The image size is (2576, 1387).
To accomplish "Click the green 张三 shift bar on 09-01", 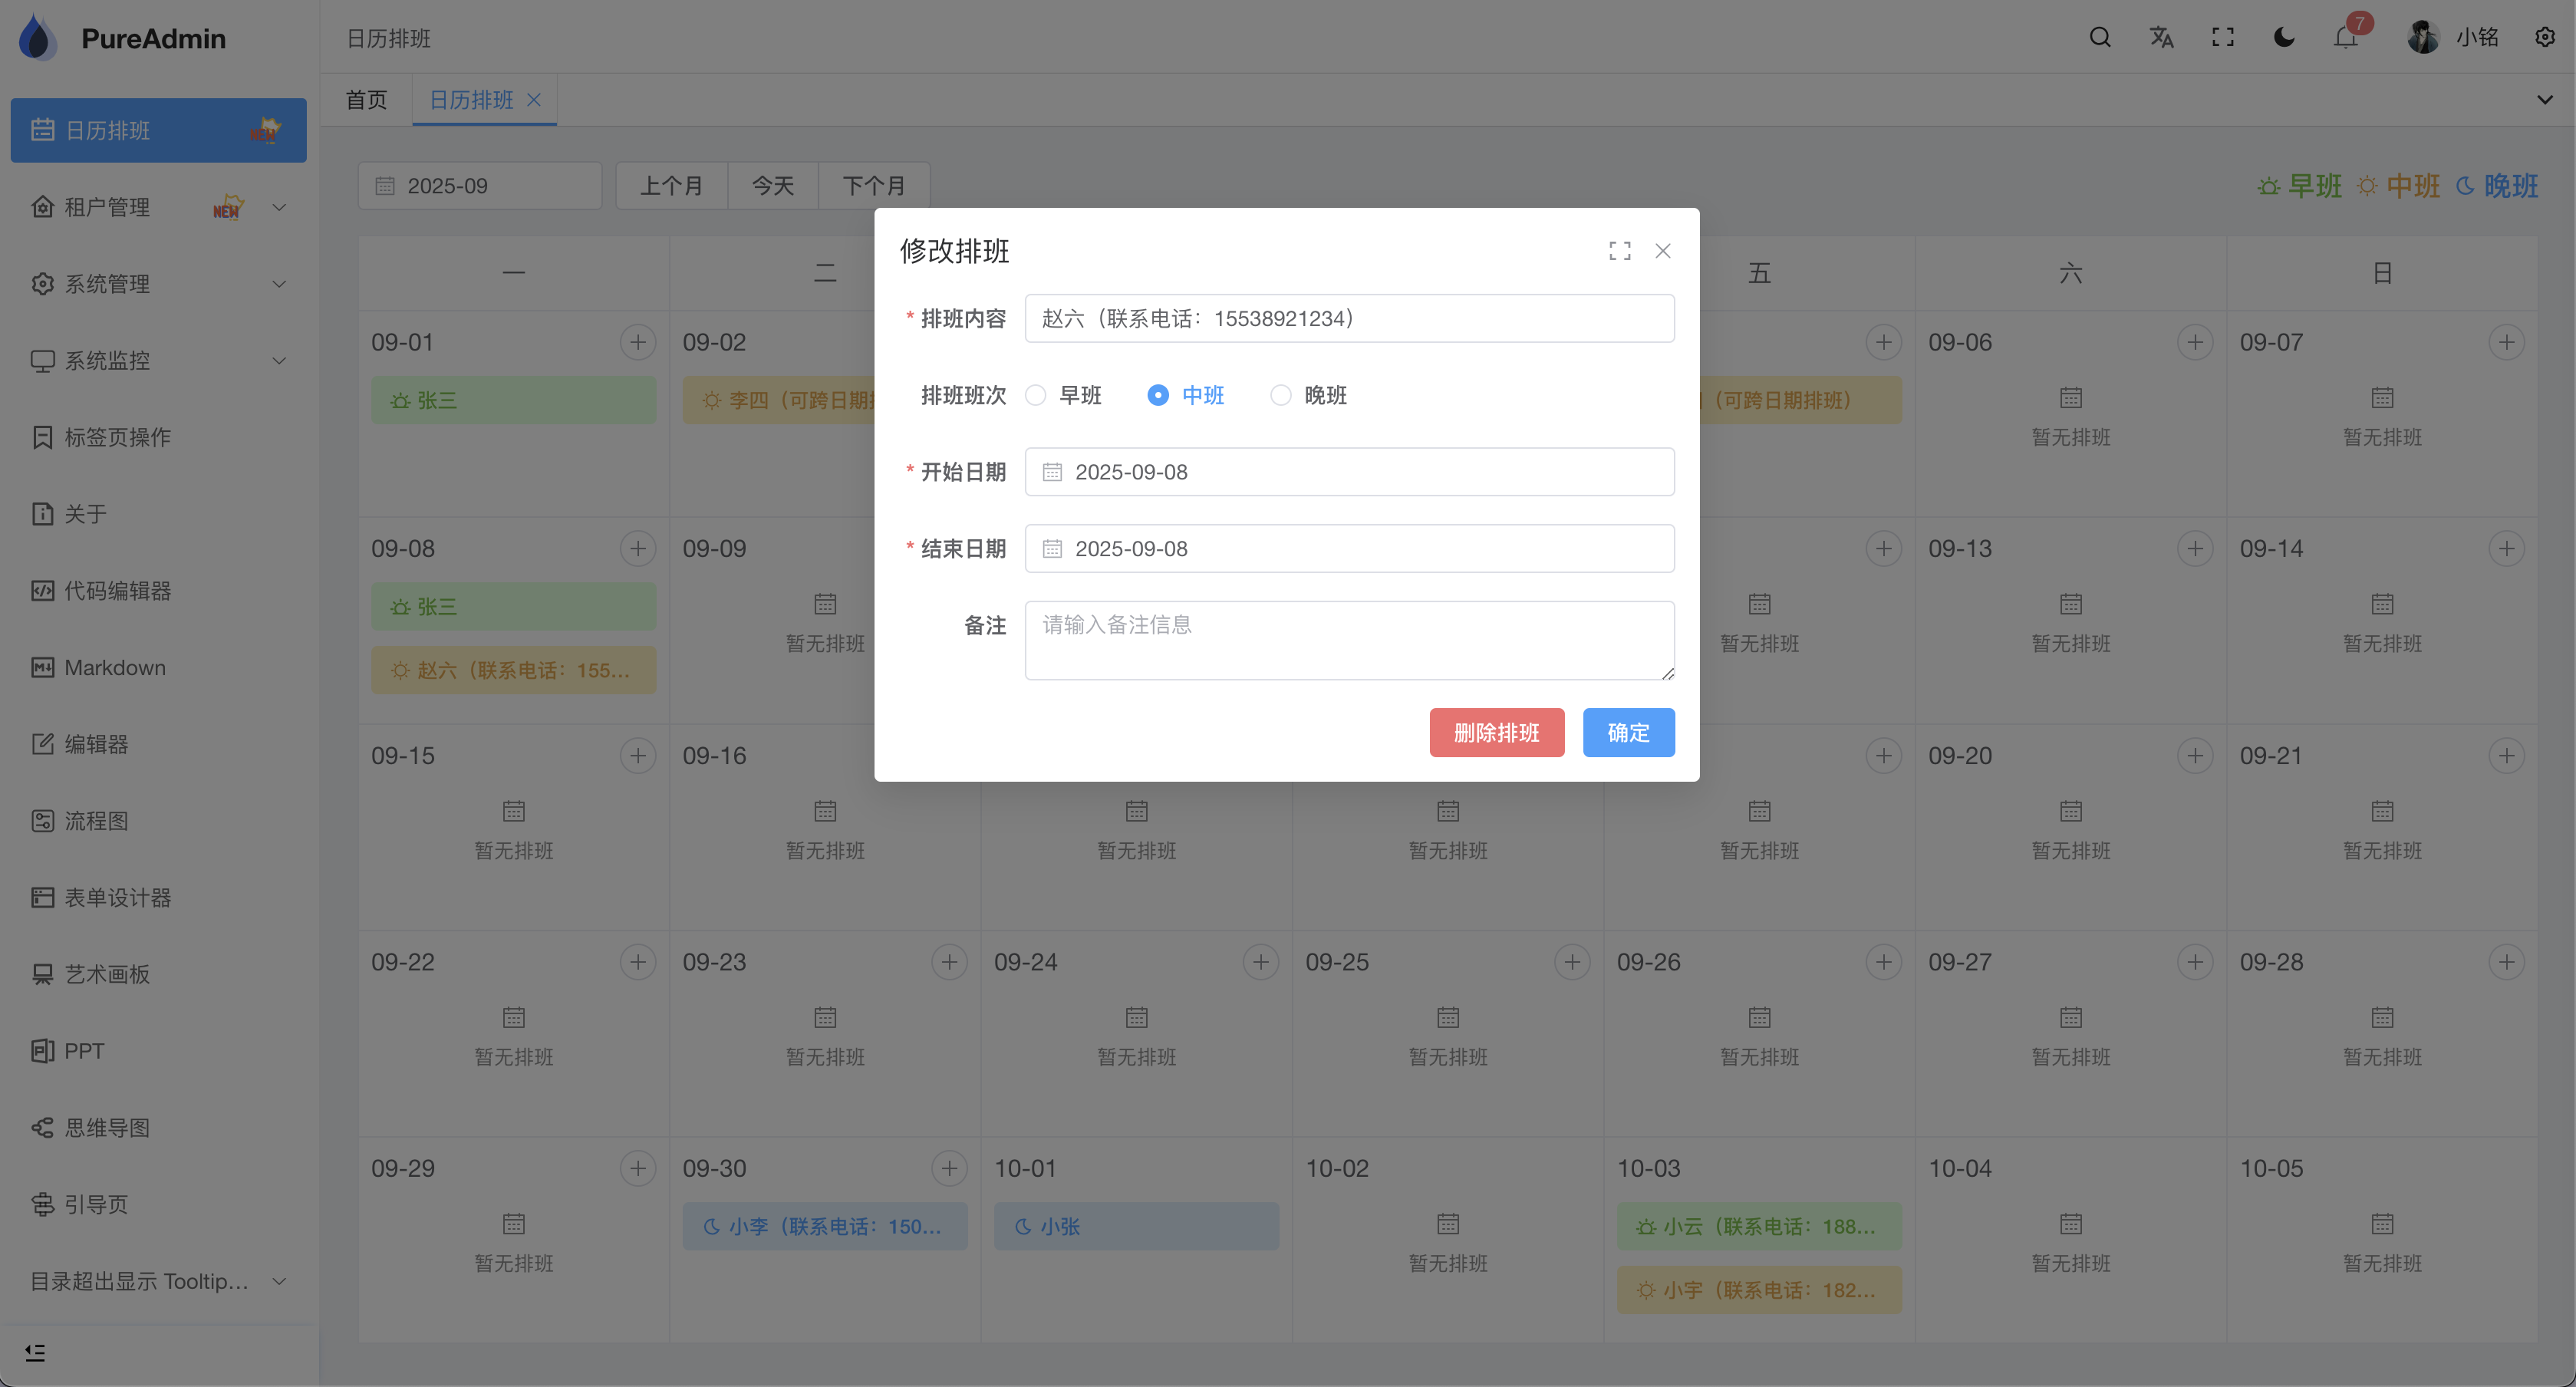I will coord(513,401).
